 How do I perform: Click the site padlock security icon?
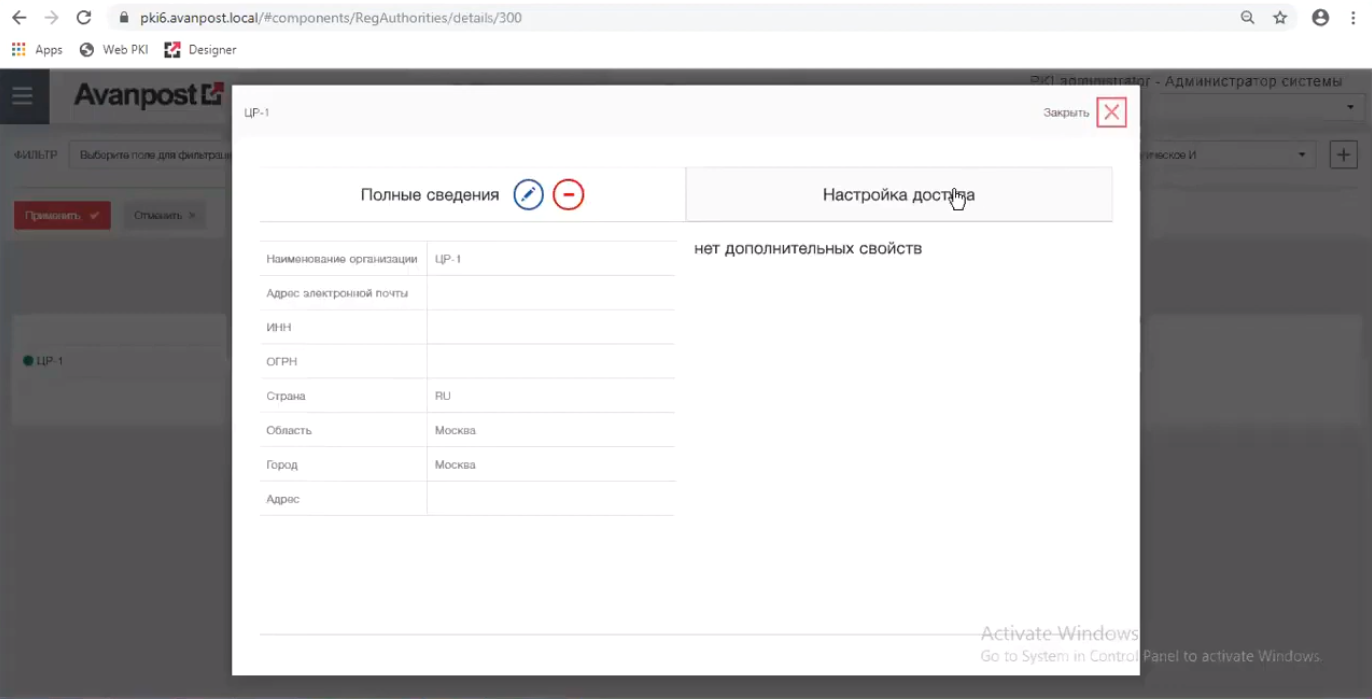(124, 18)
